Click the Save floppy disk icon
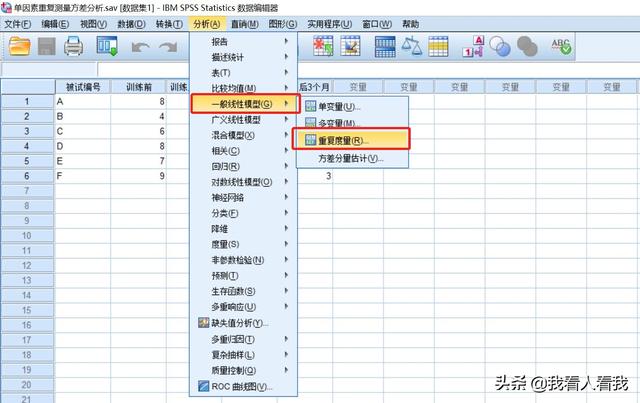 (x=47, y=46)
